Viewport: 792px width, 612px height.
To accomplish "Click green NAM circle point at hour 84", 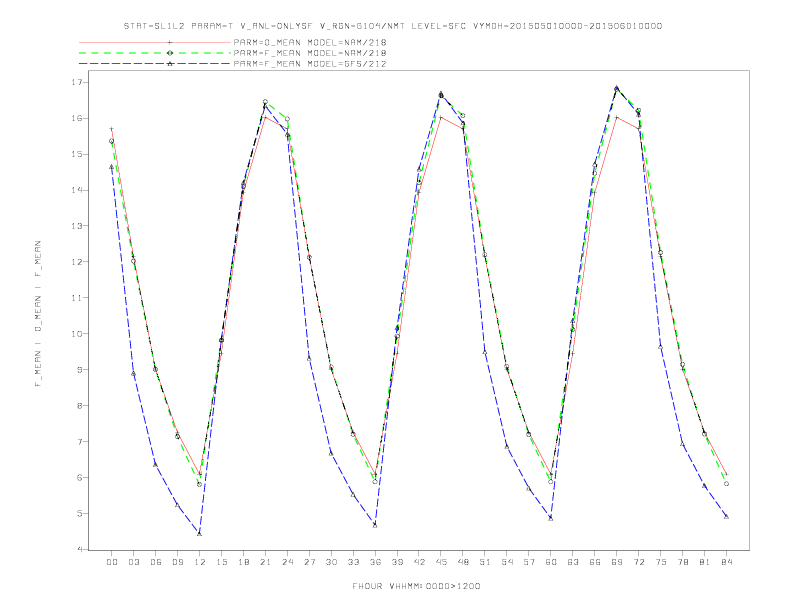I will pyautogui.click(x=726, y=484).
